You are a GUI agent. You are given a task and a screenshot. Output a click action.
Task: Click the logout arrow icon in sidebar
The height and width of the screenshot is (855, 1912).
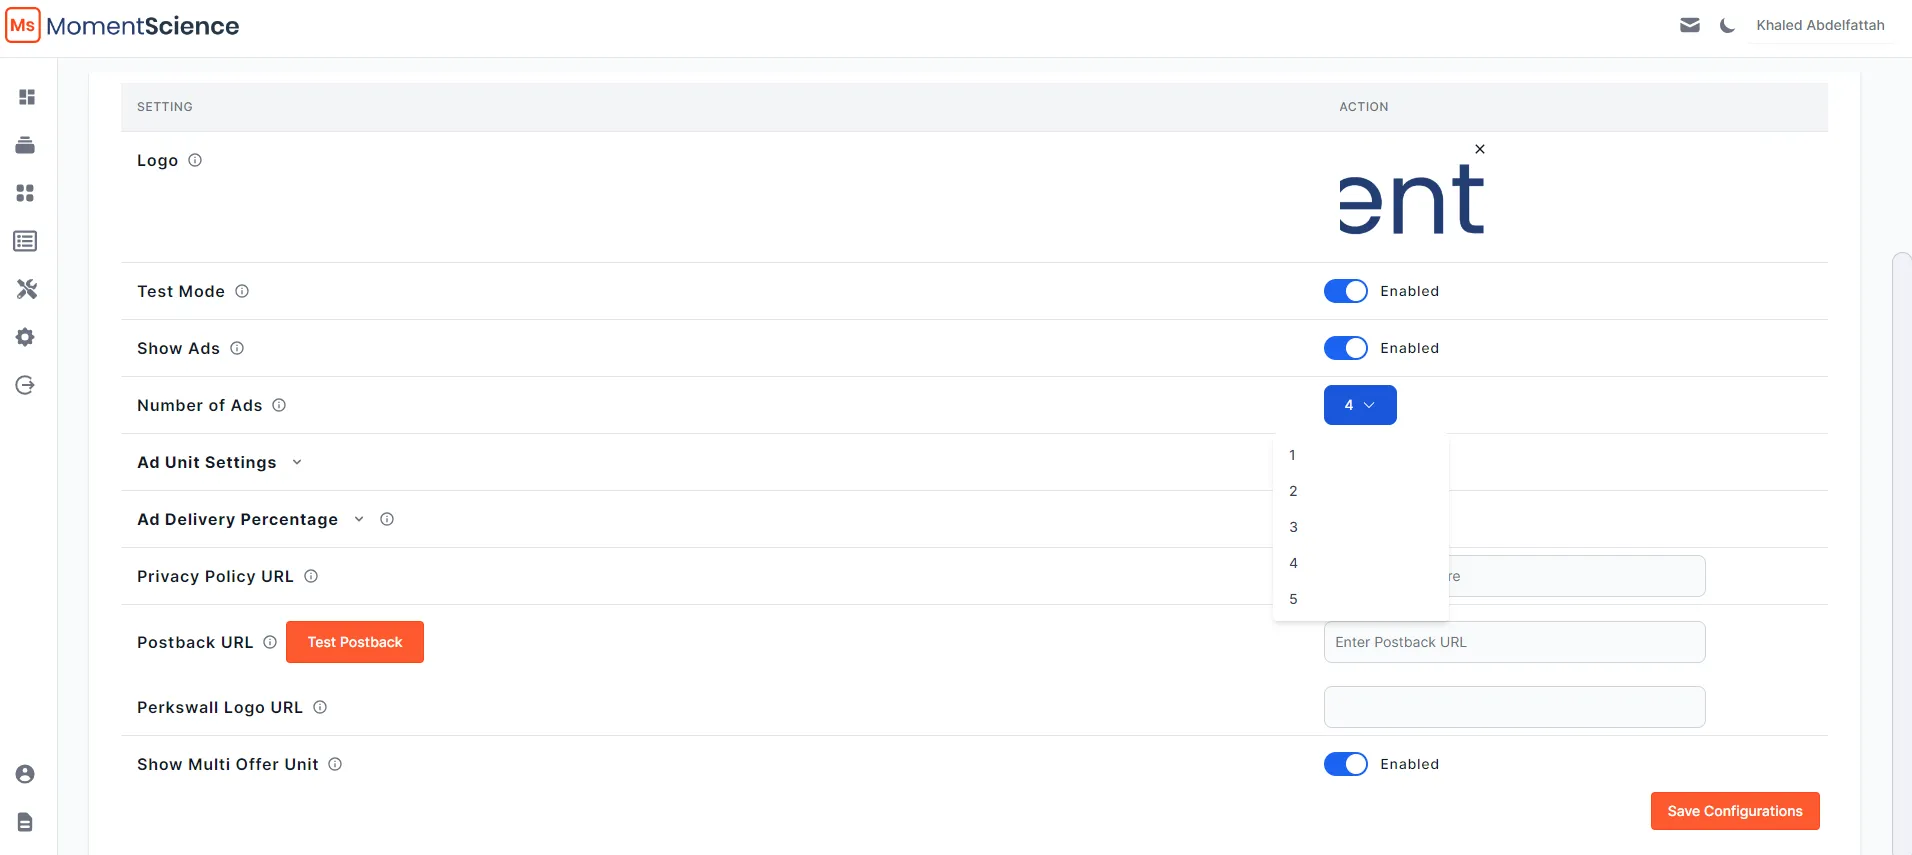26,385
